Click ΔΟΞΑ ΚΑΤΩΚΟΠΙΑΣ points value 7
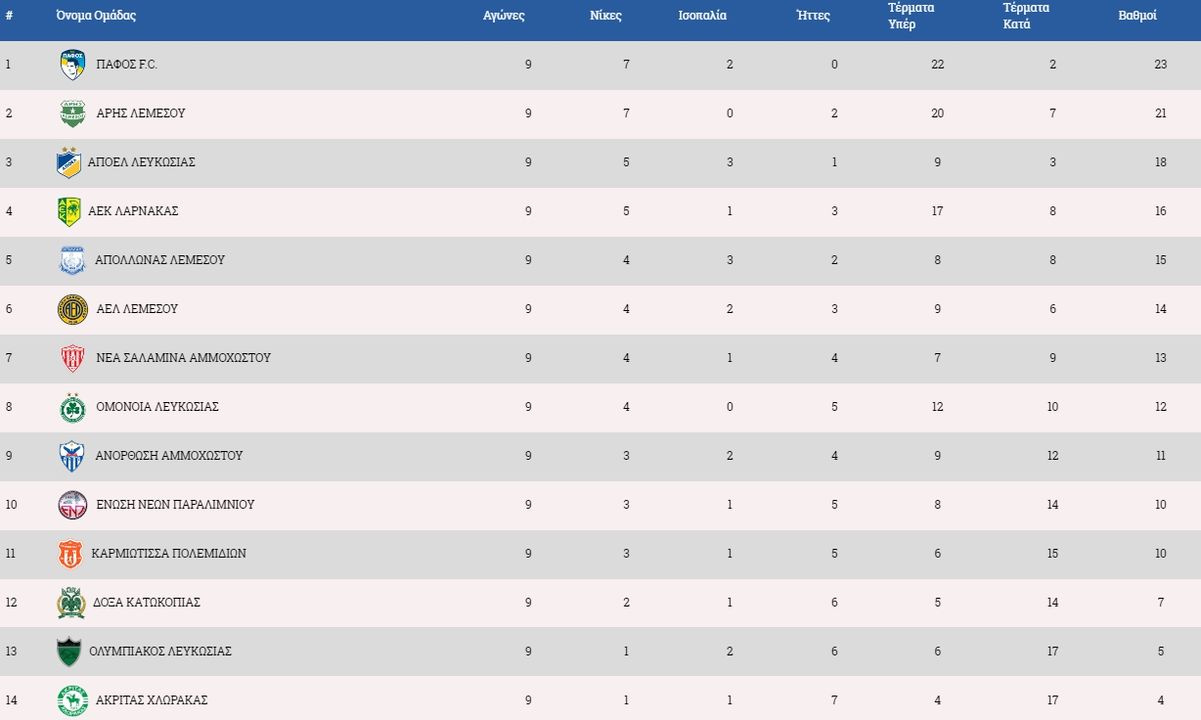 [x=1161, y=603]
